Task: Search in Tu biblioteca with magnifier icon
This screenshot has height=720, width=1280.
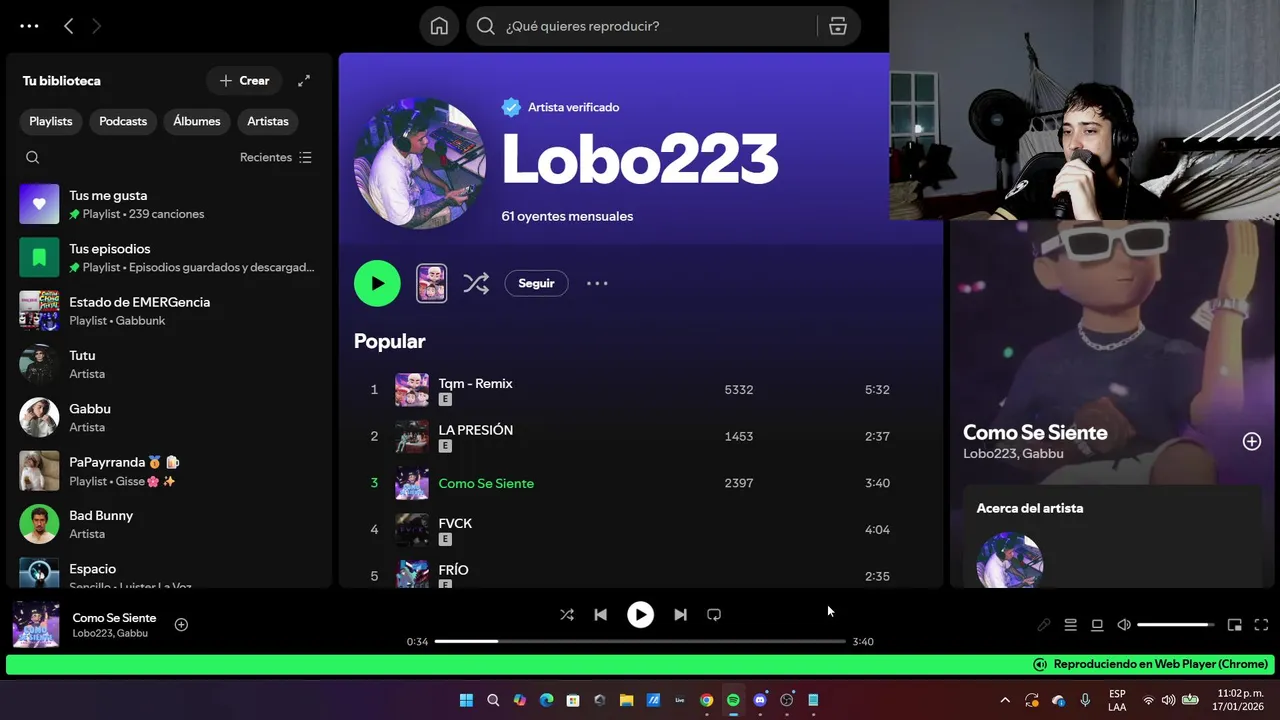Action: pyautogui.click(x=33, y=157)
